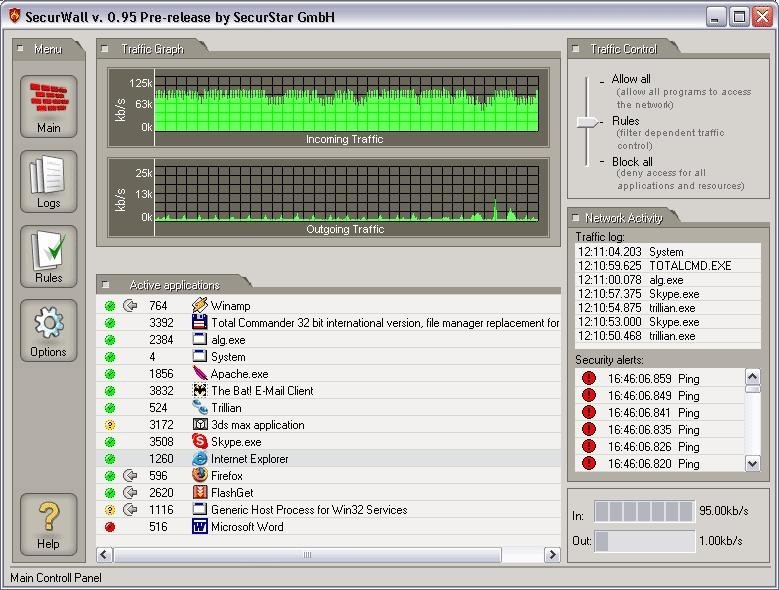Image resolution: width=779 pixels, height=590 pixels.
Task: Select the TOTALCMD.EXE traffic log entry
Action: point(668,266)
